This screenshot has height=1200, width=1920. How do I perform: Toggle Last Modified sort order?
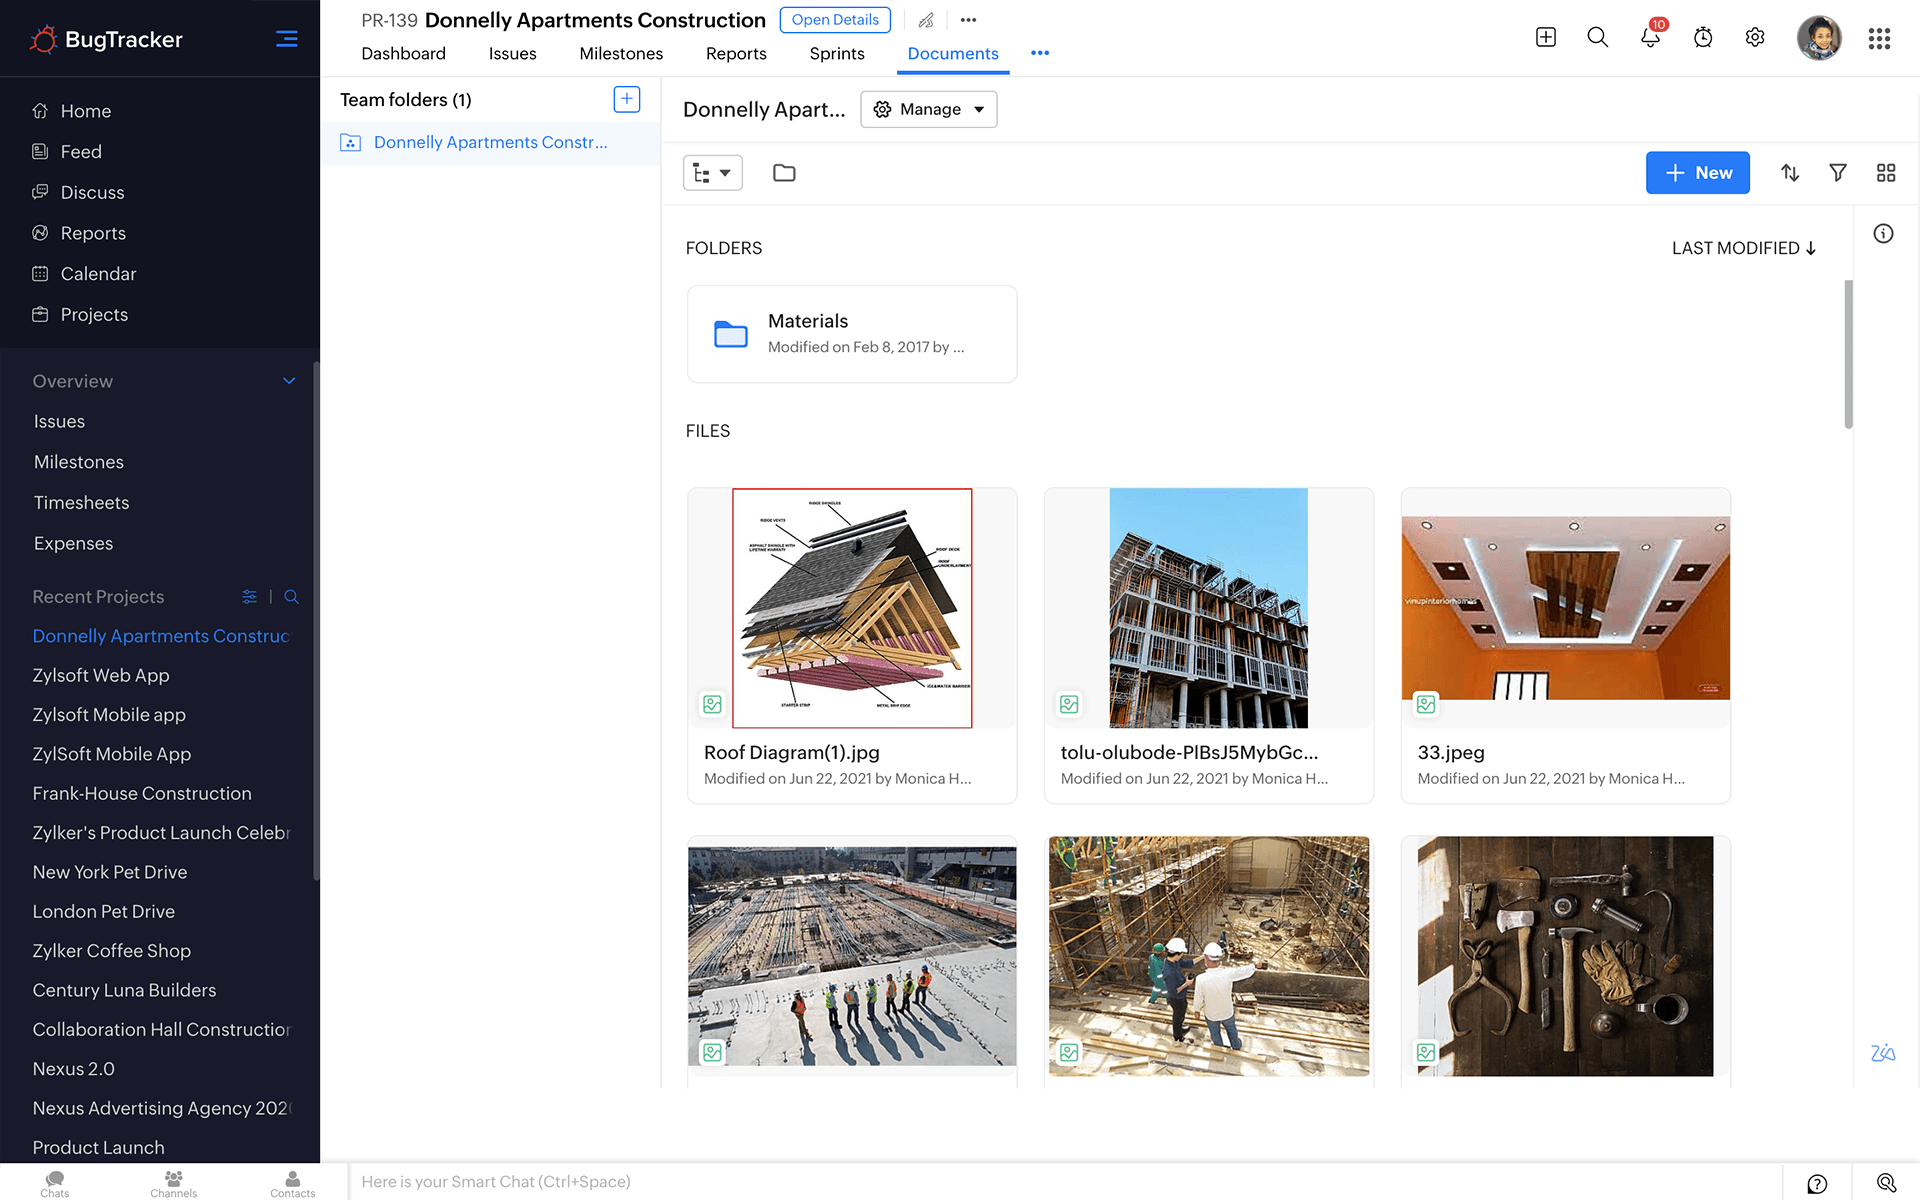(1744, 248)
